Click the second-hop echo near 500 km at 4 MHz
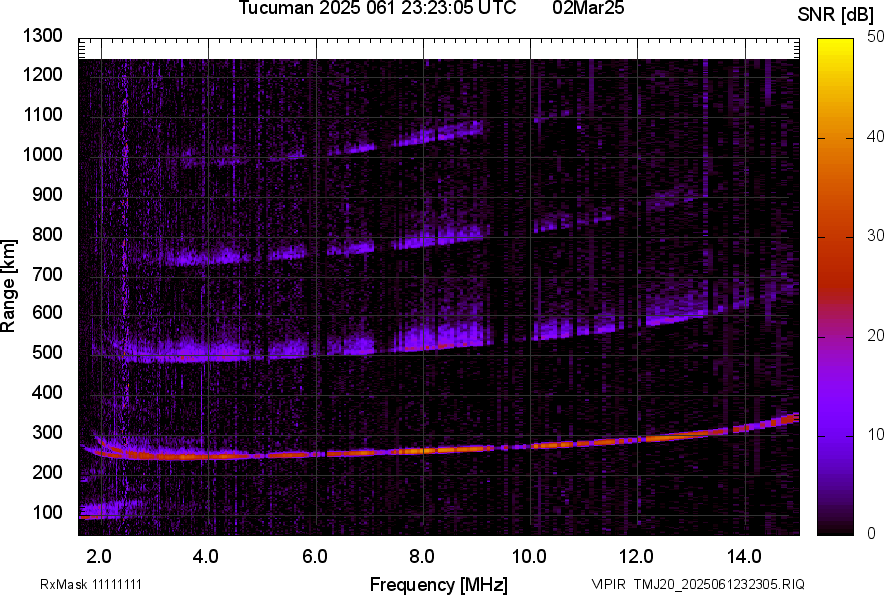The width and height of the screenshot is (884, 595). click(x=207, y=352)
